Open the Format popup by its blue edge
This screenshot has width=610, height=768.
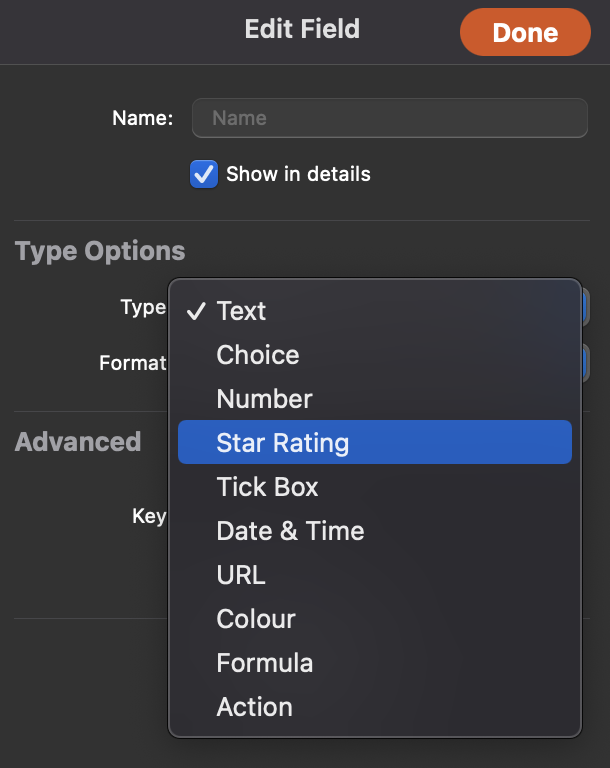click(586, 363)
